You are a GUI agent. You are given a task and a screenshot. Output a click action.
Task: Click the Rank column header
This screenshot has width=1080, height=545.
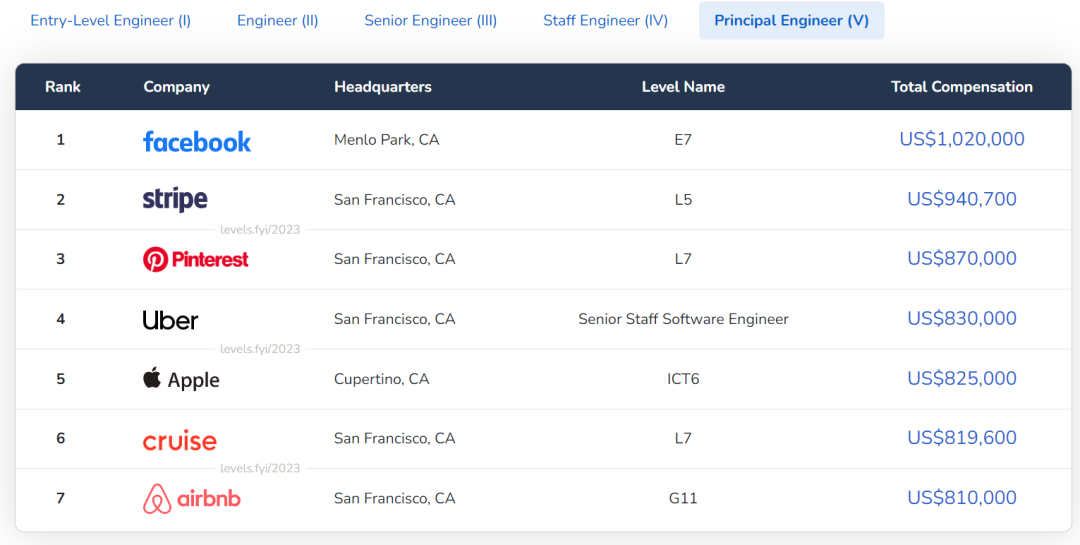click(63, 87)
